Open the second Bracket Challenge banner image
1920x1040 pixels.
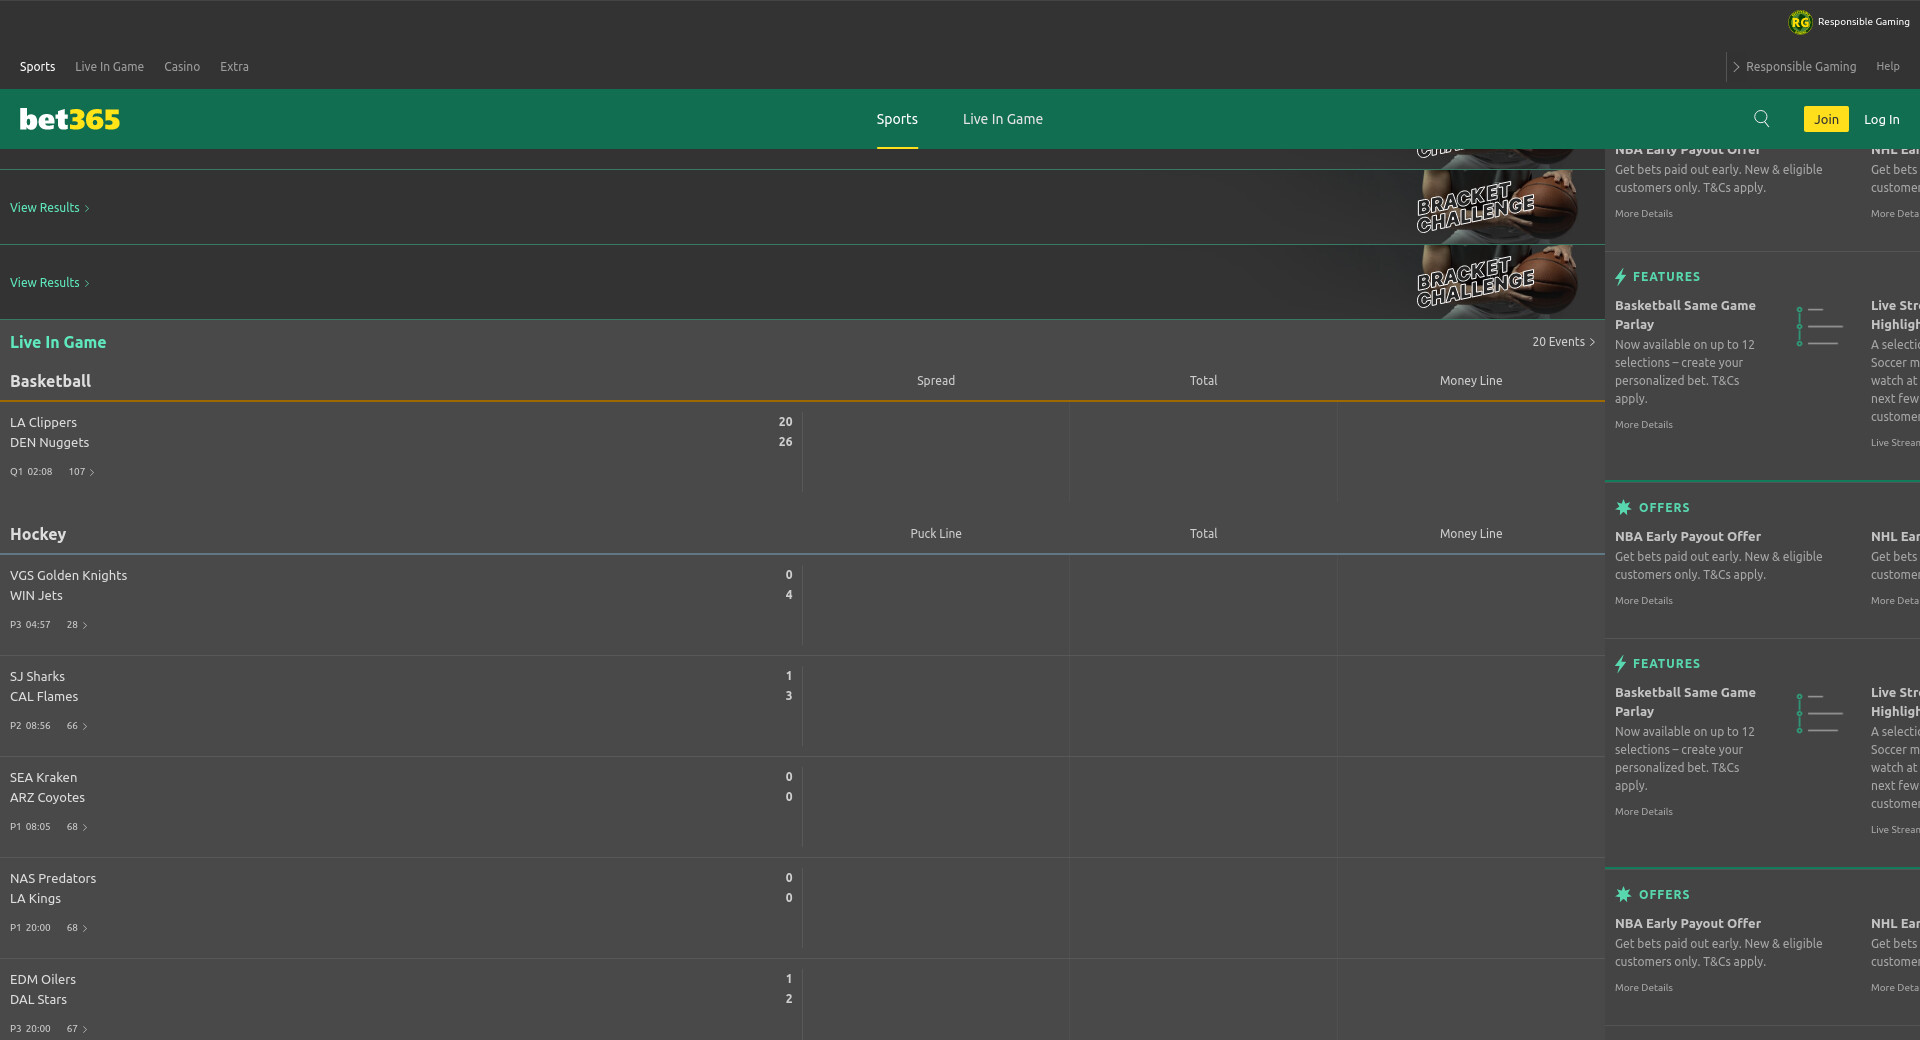coord(1494,282)
